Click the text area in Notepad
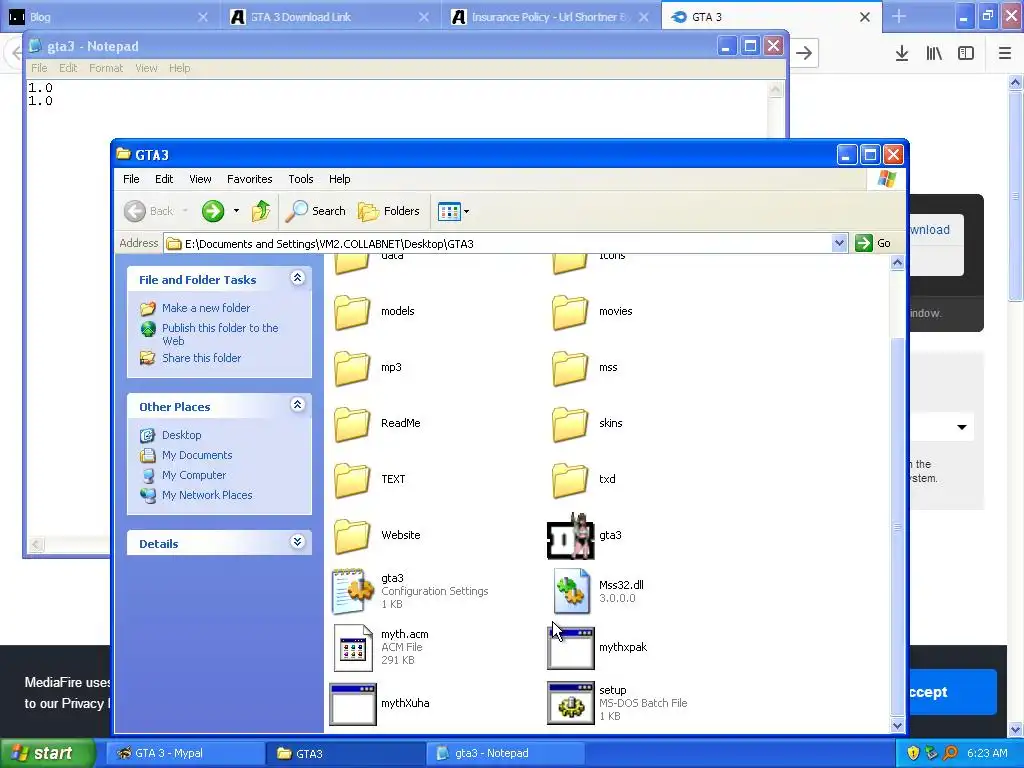The width and height of the screenshot is (1024, 768). 398,108
